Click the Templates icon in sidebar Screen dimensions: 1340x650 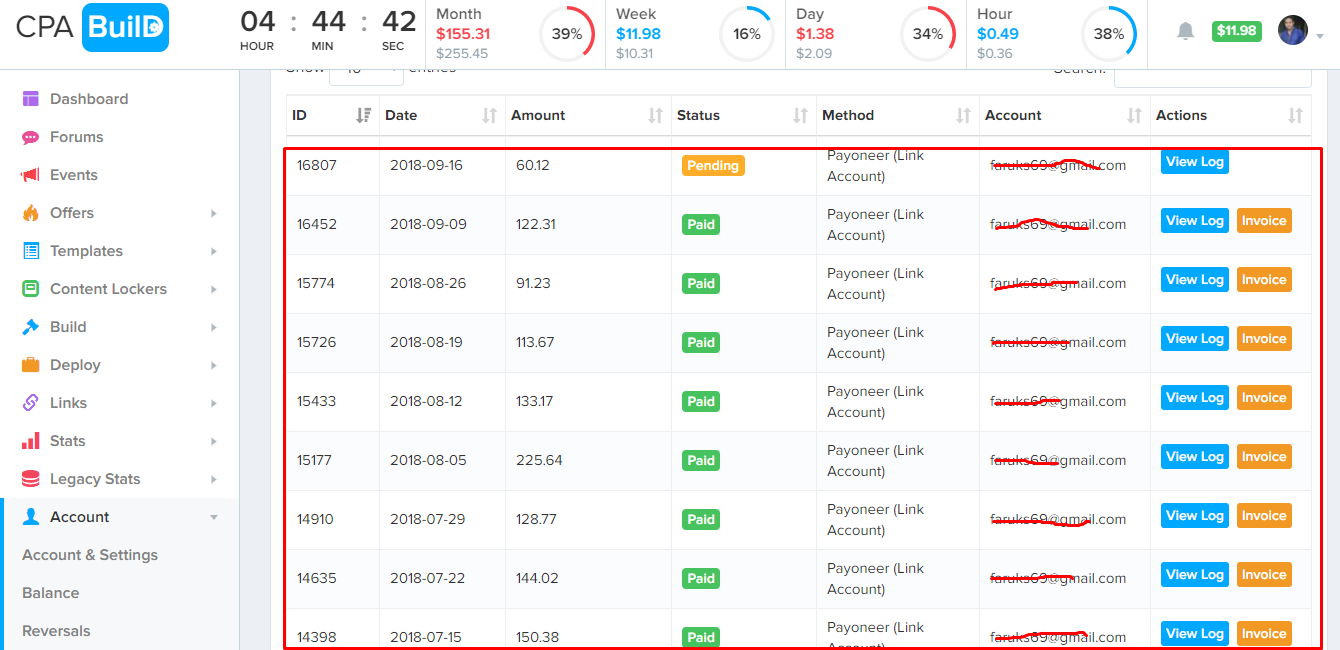pos(31,251)
